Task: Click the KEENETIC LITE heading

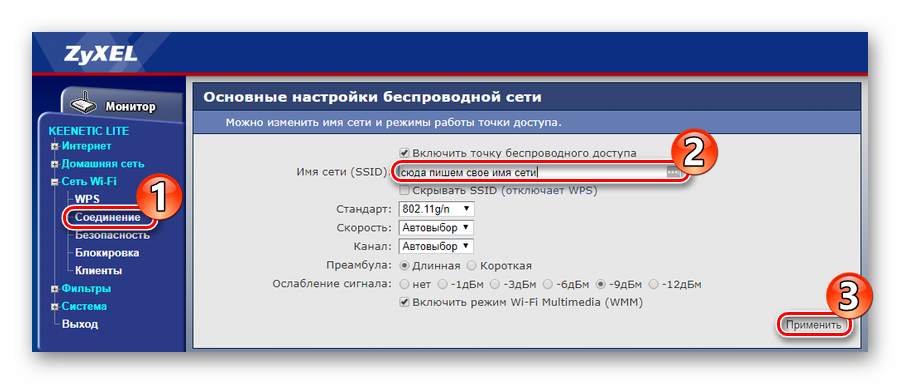Action: click(x=89, y=131)
